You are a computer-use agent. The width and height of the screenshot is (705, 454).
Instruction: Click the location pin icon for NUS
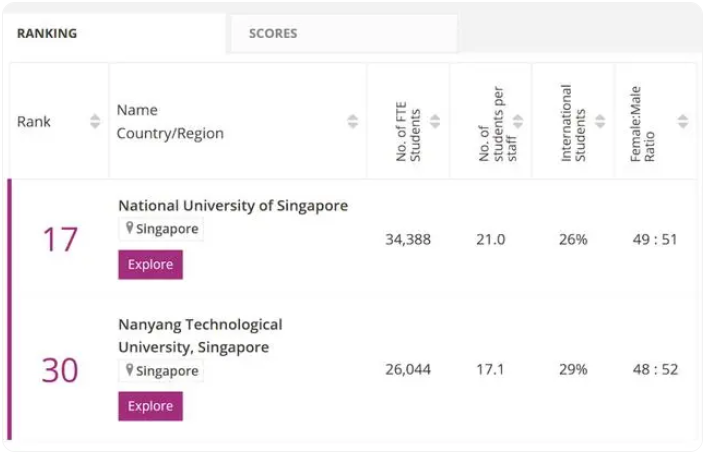click(x=129, y=228)
